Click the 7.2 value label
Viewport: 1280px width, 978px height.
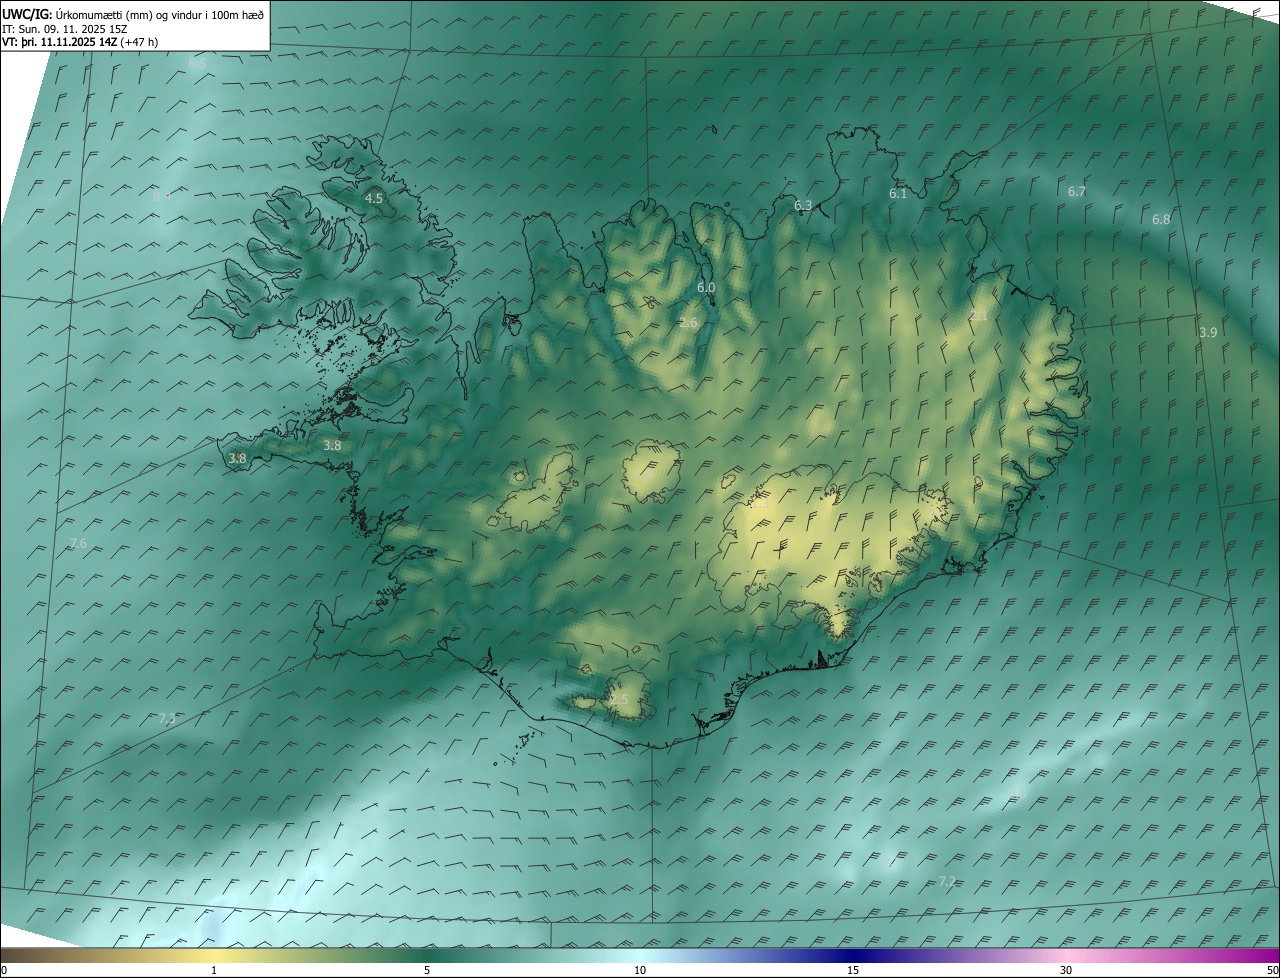(947, 881)
